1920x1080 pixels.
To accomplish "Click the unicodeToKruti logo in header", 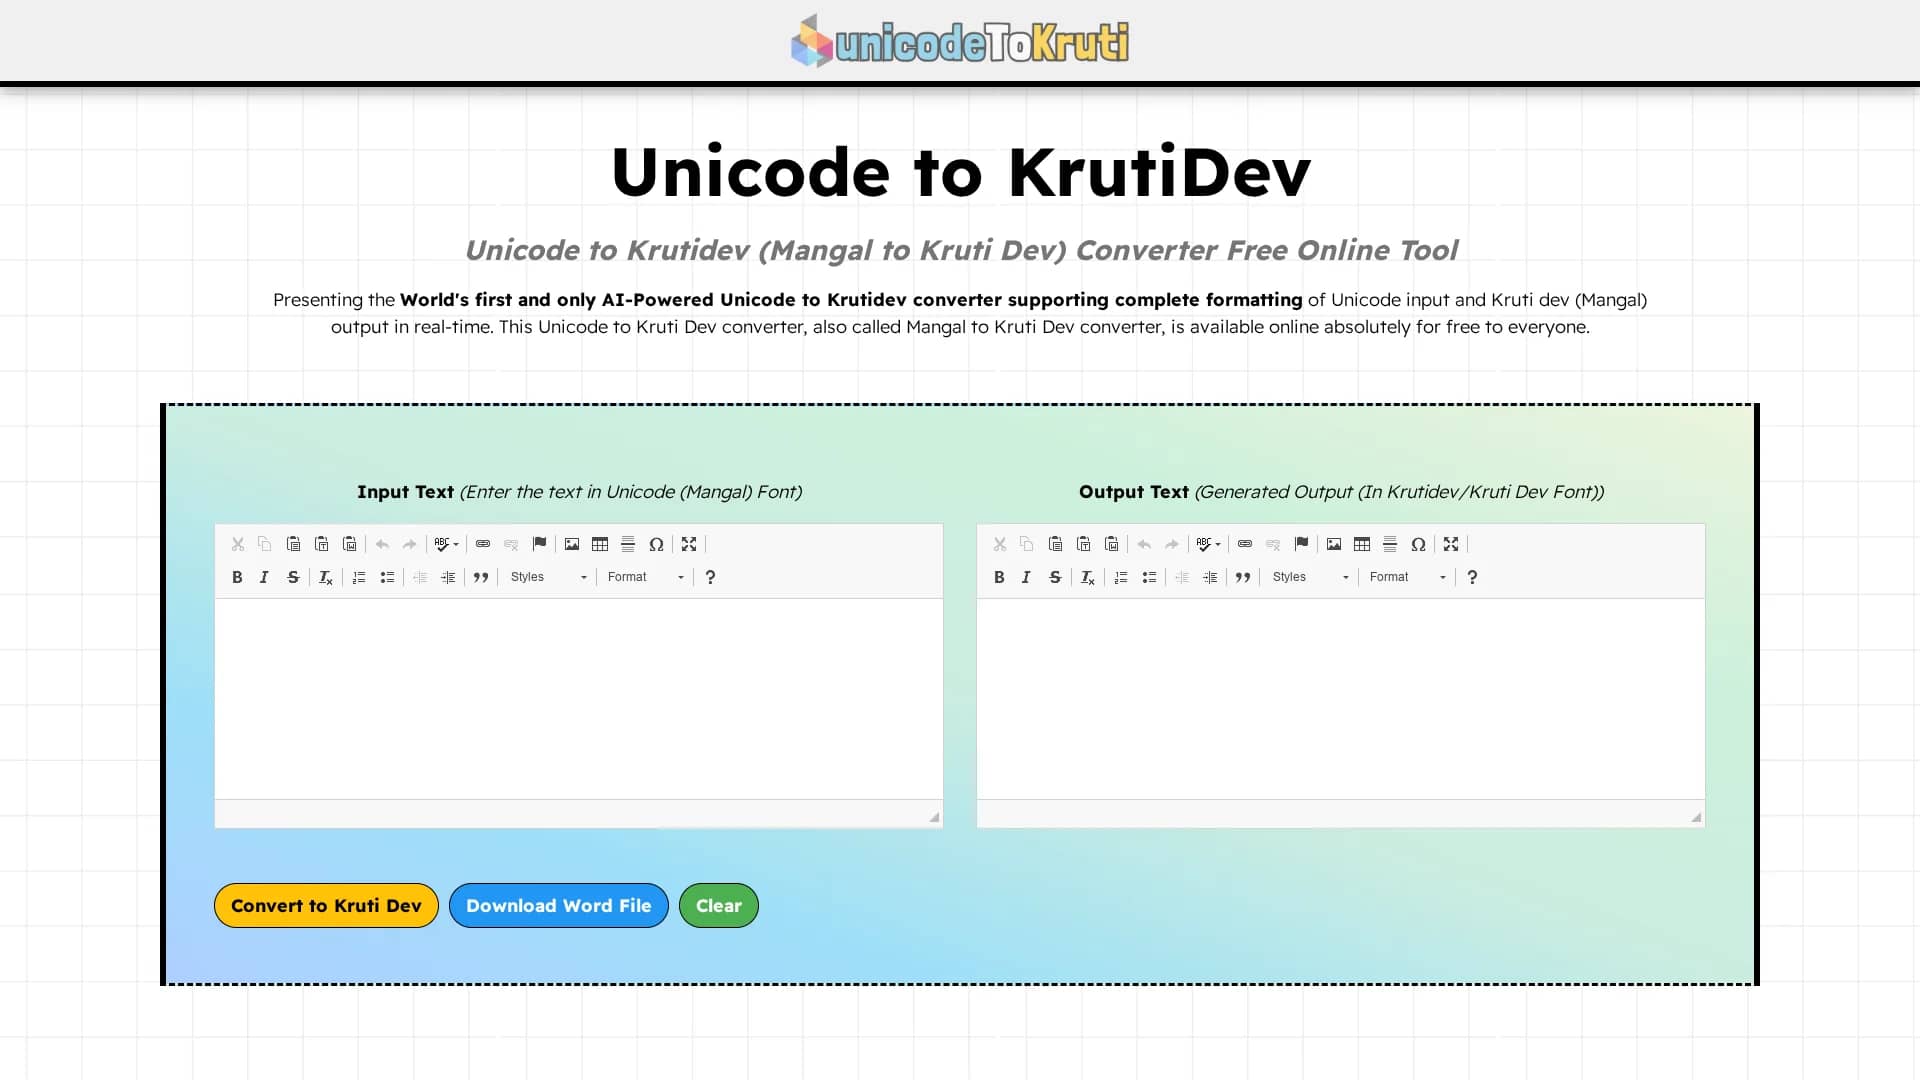I will (x=960, y=41).
